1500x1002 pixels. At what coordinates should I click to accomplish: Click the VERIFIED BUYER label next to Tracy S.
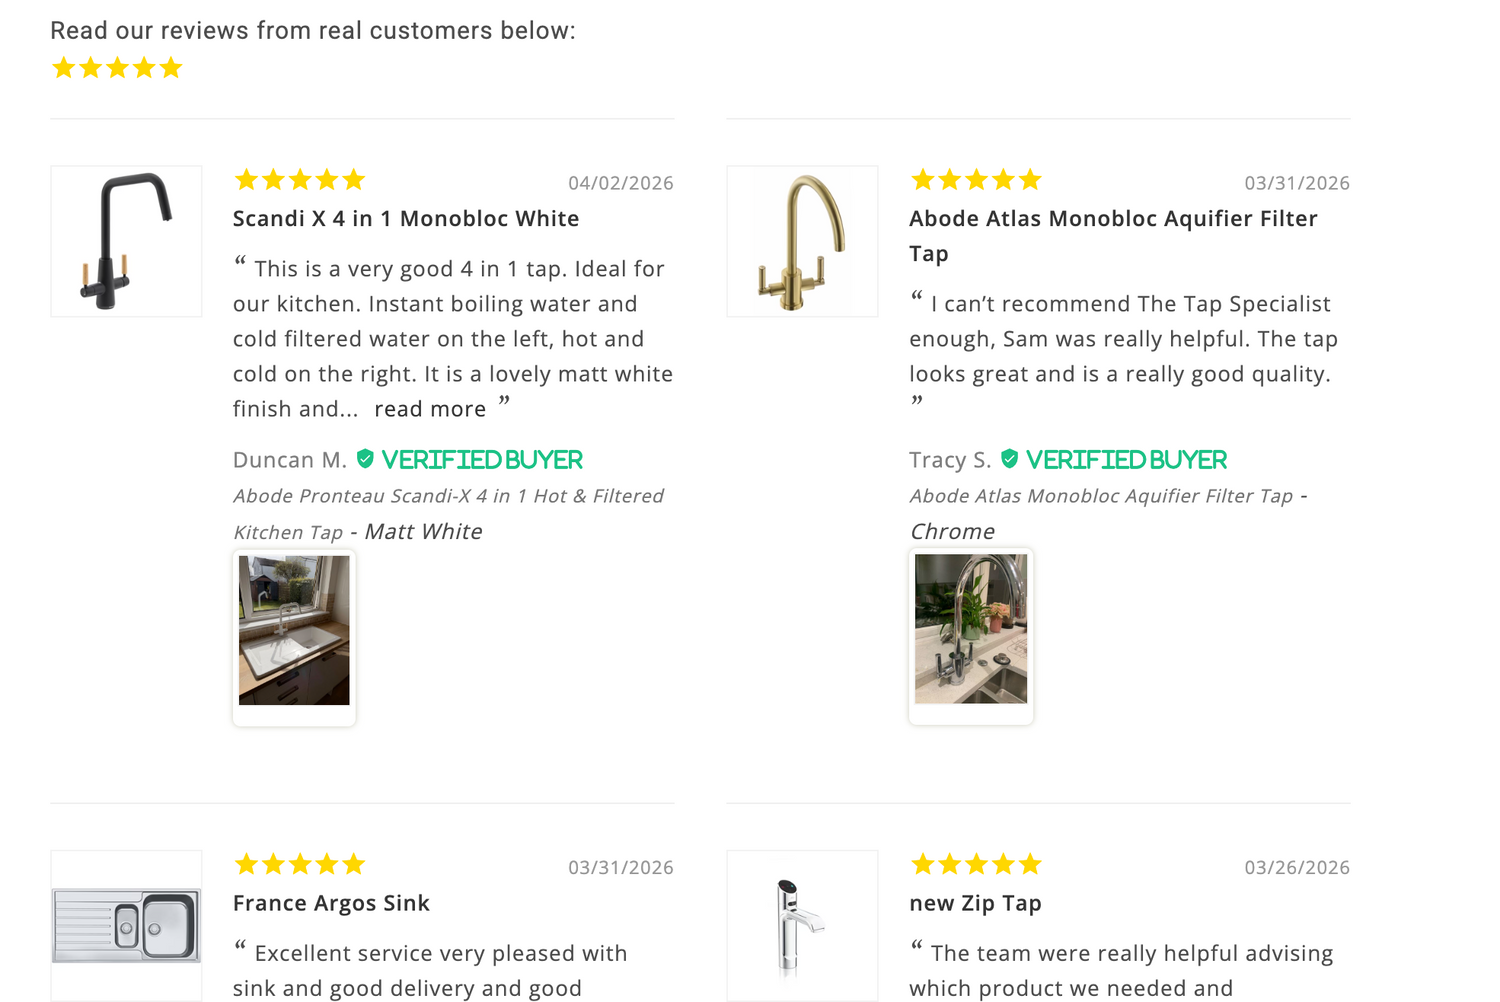(x=1126, y=460)
